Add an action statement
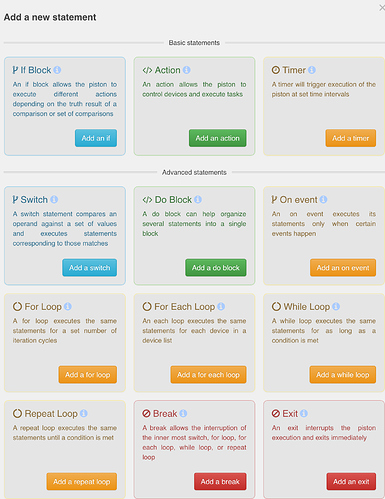 tap(218, 138)
